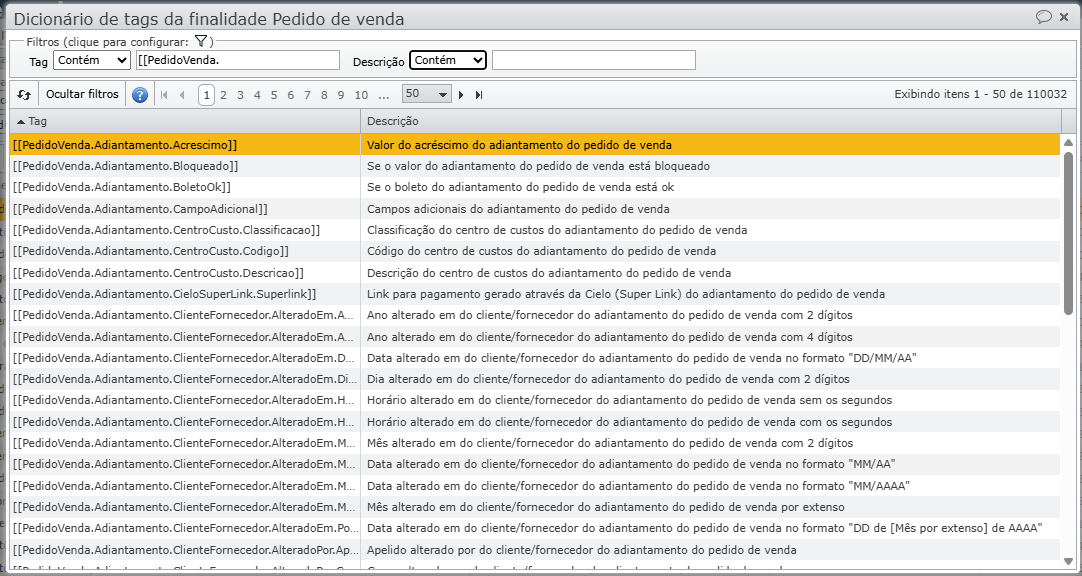Viewport: 1082px width, 576px height.
Task: Click the Ocultar filtros button
Action: tap(82, 95)
